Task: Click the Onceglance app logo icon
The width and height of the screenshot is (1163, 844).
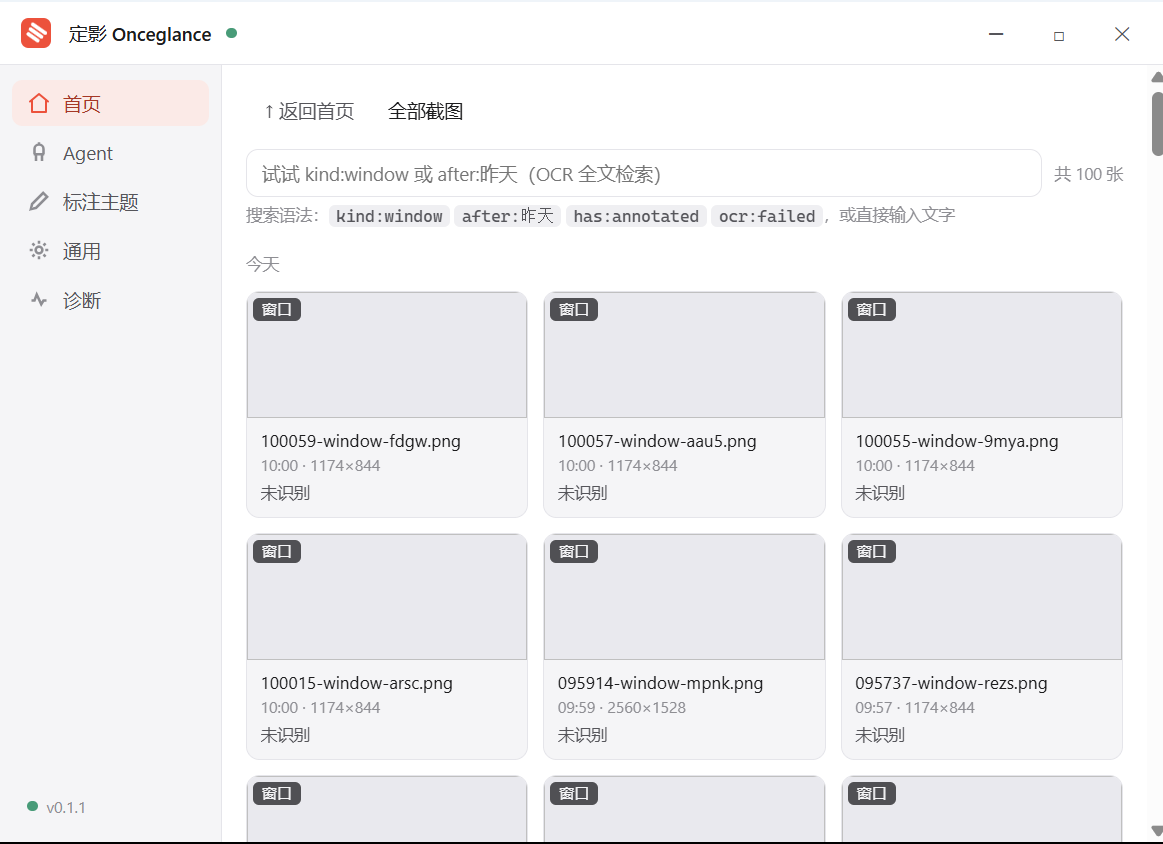Action: (36, 33)
